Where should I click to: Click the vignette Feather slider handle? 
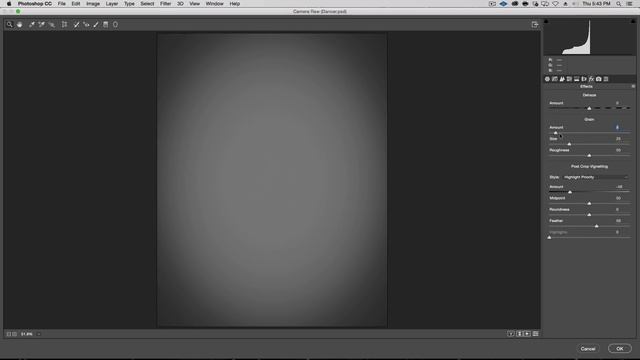[596, 226]
